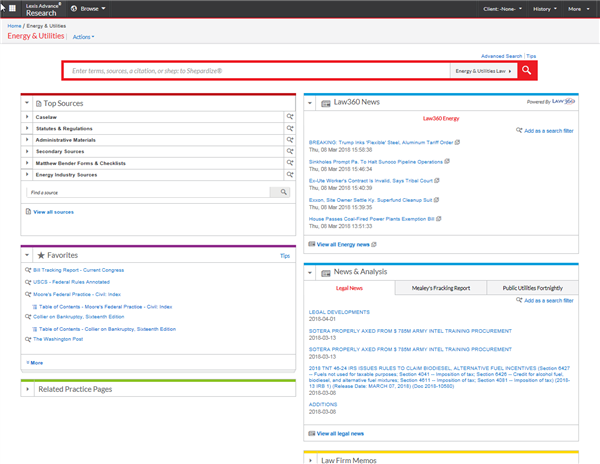Click filter icon beside Collier on Bankruptcy
This screenshot has height=464, width=600.
click(28, 317)
